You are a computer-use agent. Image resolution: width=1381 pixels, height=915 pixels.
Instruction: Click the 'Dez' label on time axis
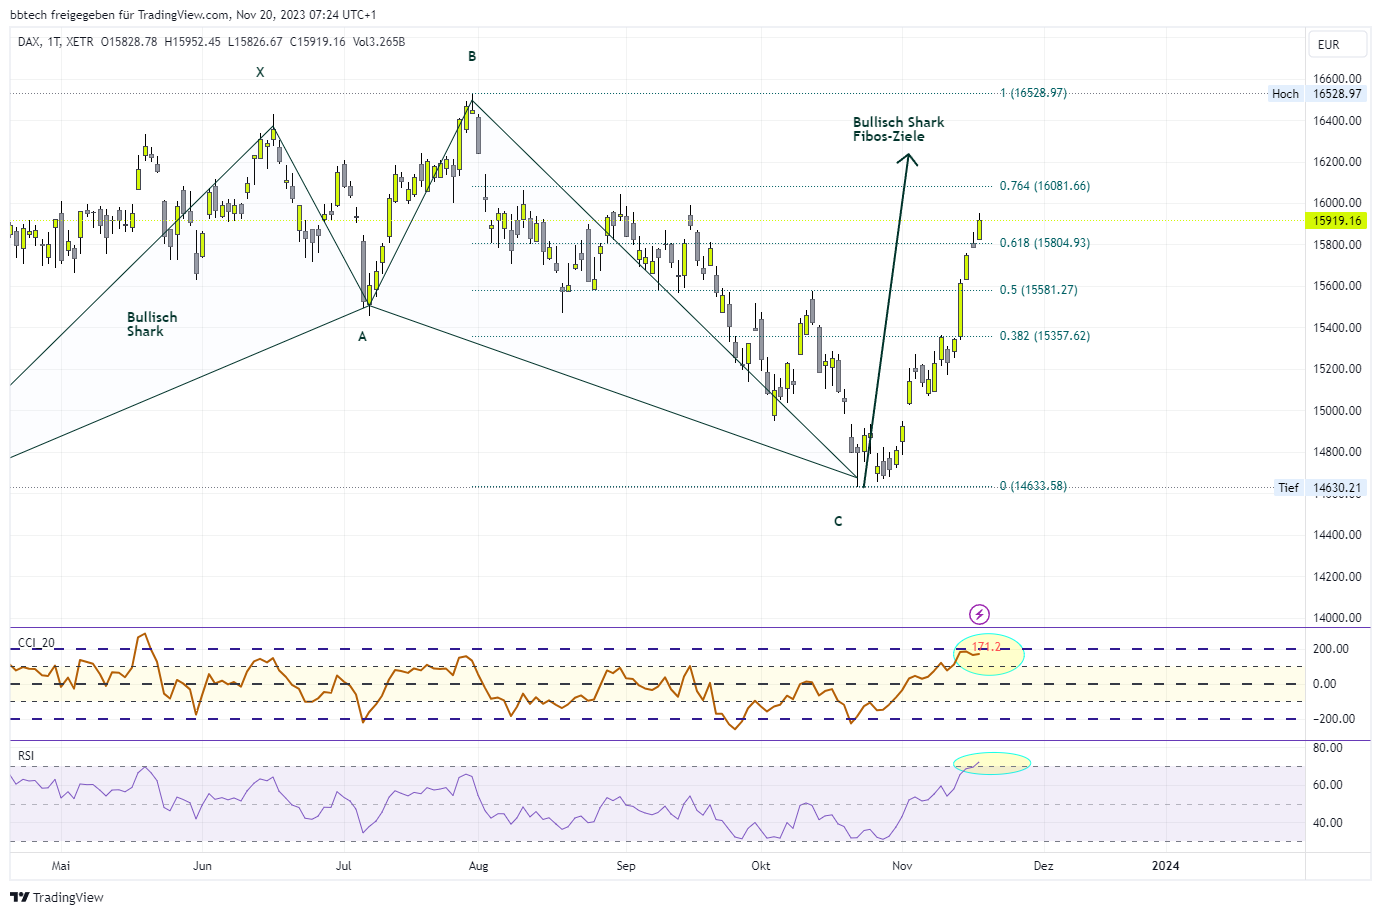(1043, 866)
